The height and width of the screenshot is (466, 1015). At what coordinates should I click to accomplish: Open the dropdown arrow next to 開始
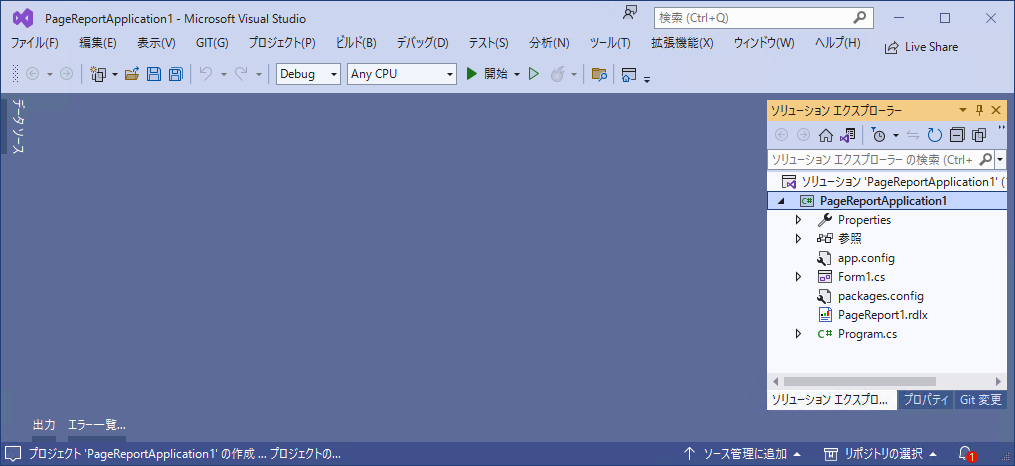pyautogui.click(x=517, y=75)
